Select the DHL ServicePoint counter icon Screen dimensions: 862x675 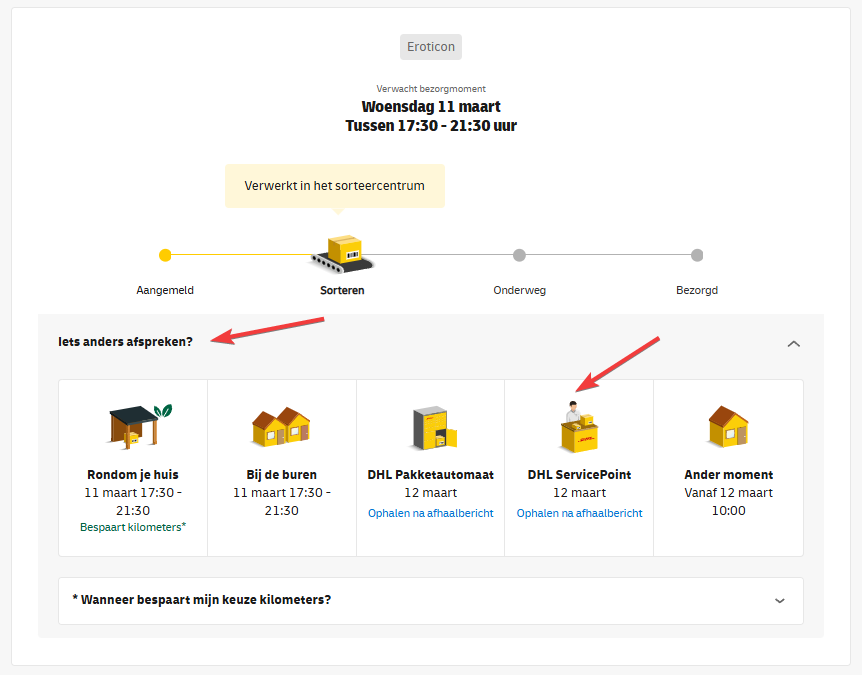(579, 427)
